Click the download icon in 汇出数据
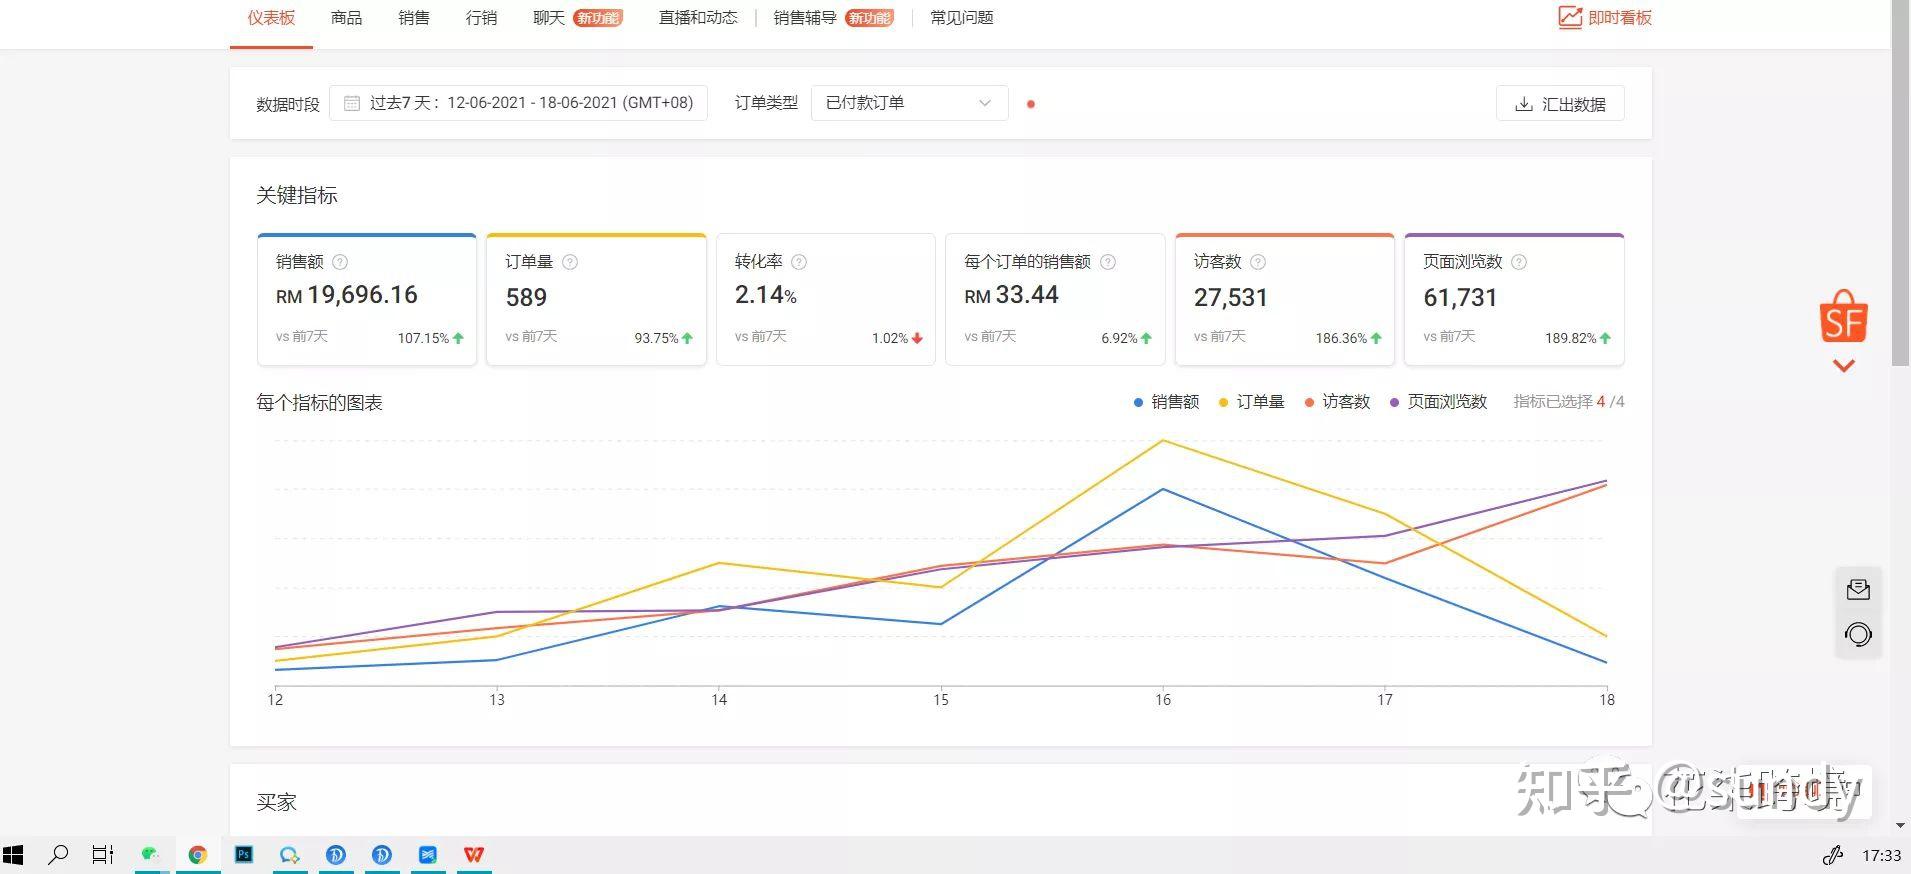Image resolution: width=1911 pixels, height=874 pixels. (x=1524, y=104)
